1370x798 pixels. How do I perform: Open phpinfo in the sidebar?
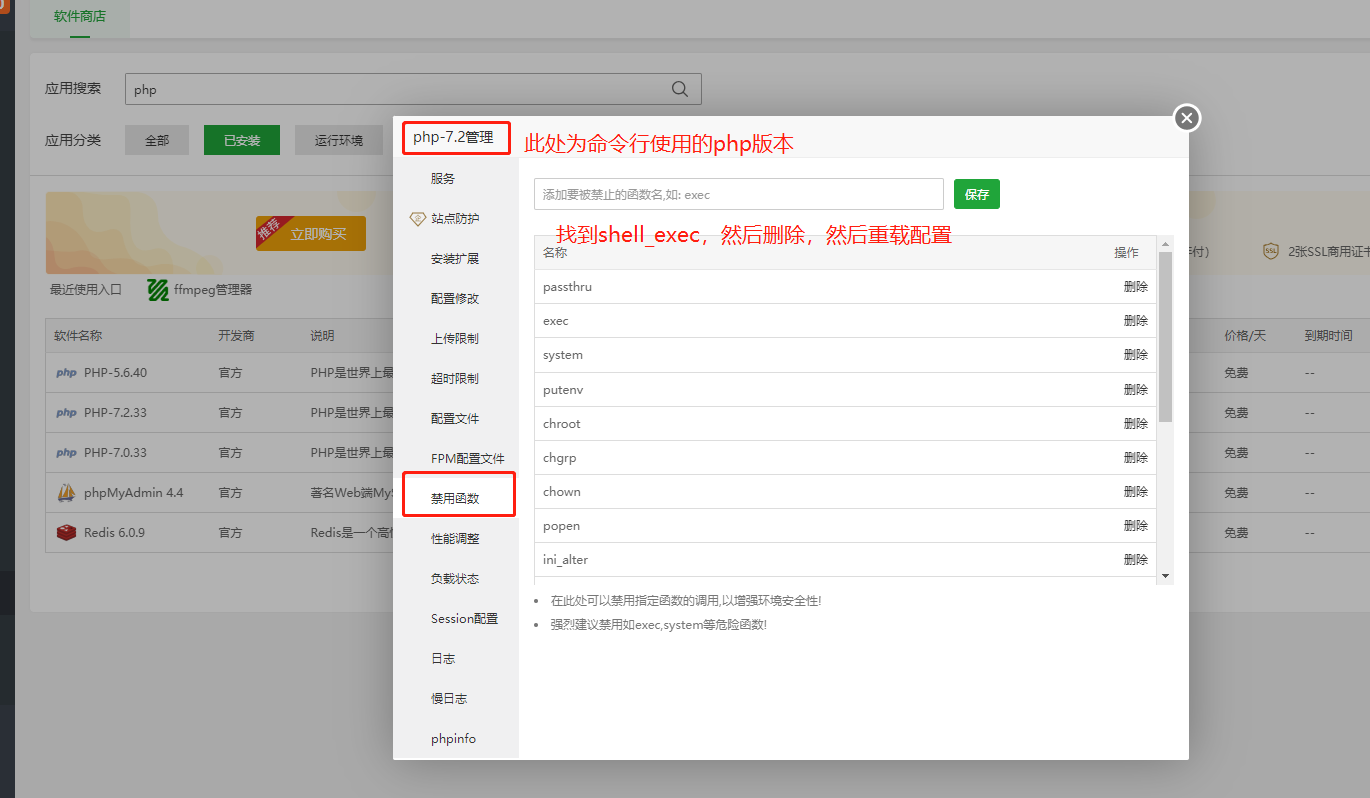(x=453, y=739)
